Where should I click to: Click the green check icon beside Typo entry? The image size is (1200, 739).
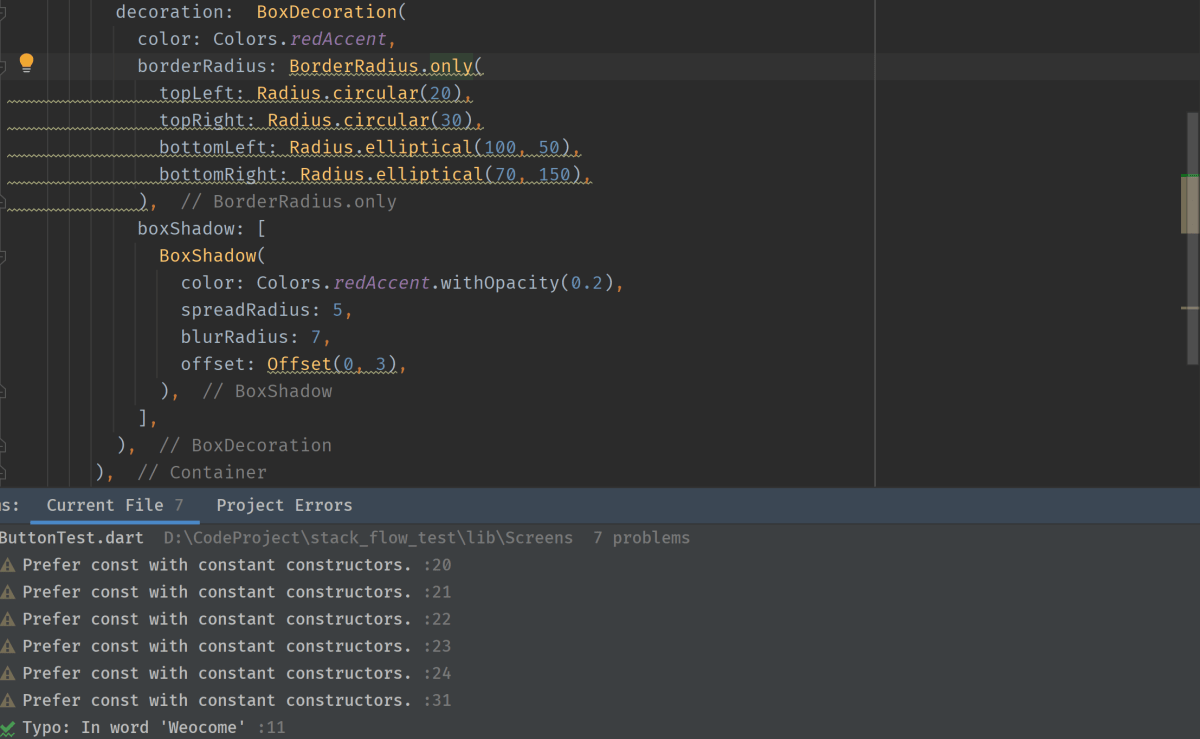click(x=7, y=728)
